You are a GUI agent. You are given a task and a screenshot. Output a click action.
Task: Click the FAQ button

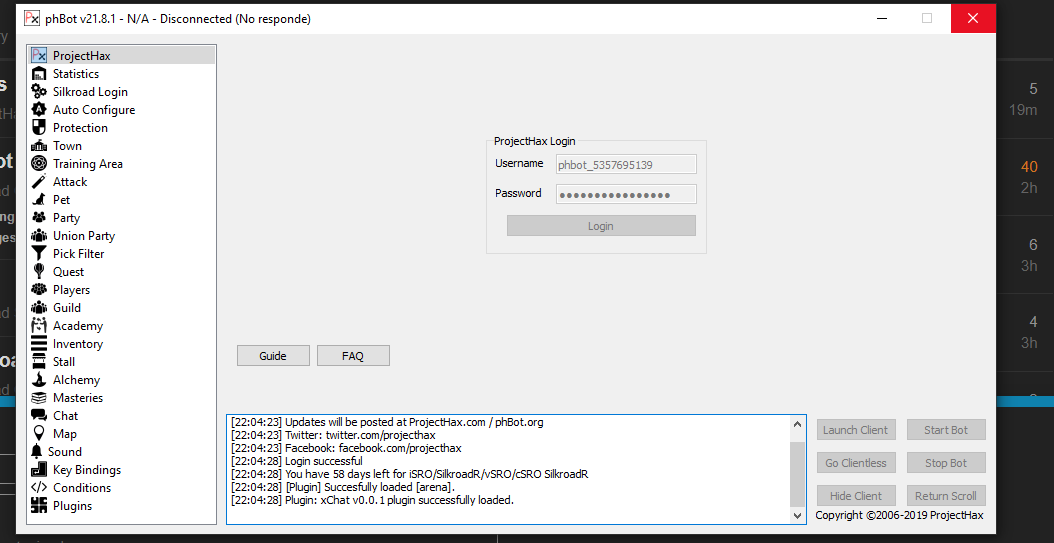(x=353, y=356)
